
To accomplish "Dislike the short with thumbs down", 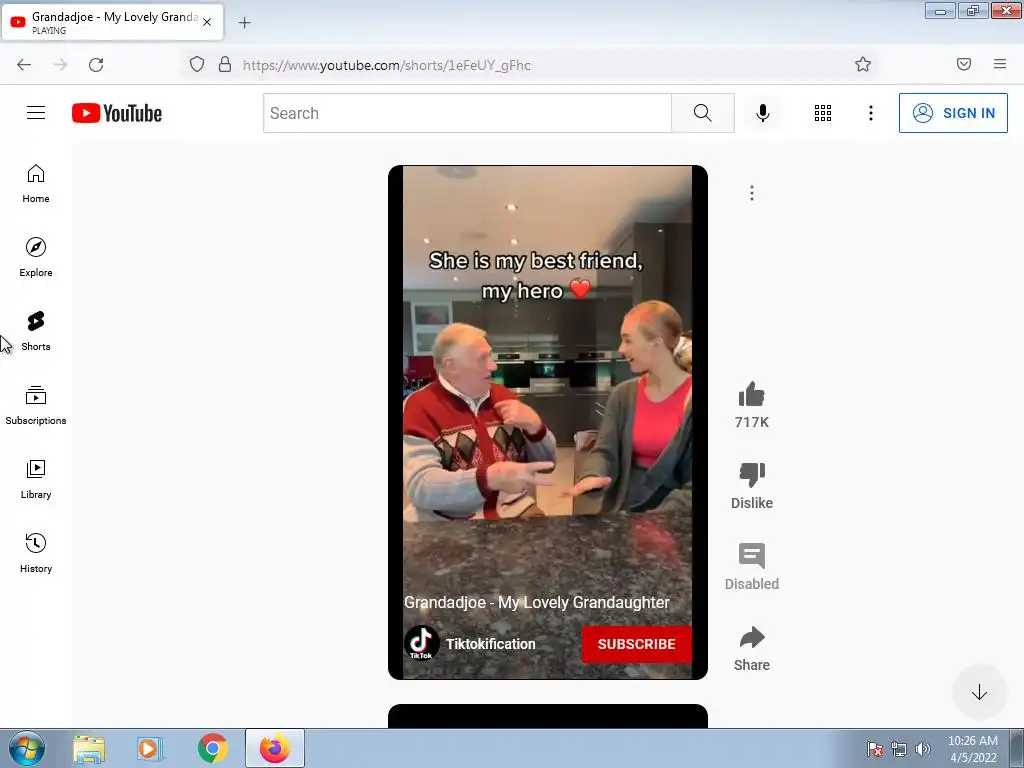I will (752, 475).
